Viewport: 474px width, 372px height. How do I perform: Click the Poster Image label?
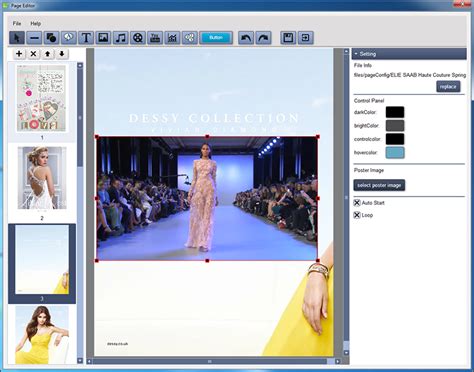(369, 170)
